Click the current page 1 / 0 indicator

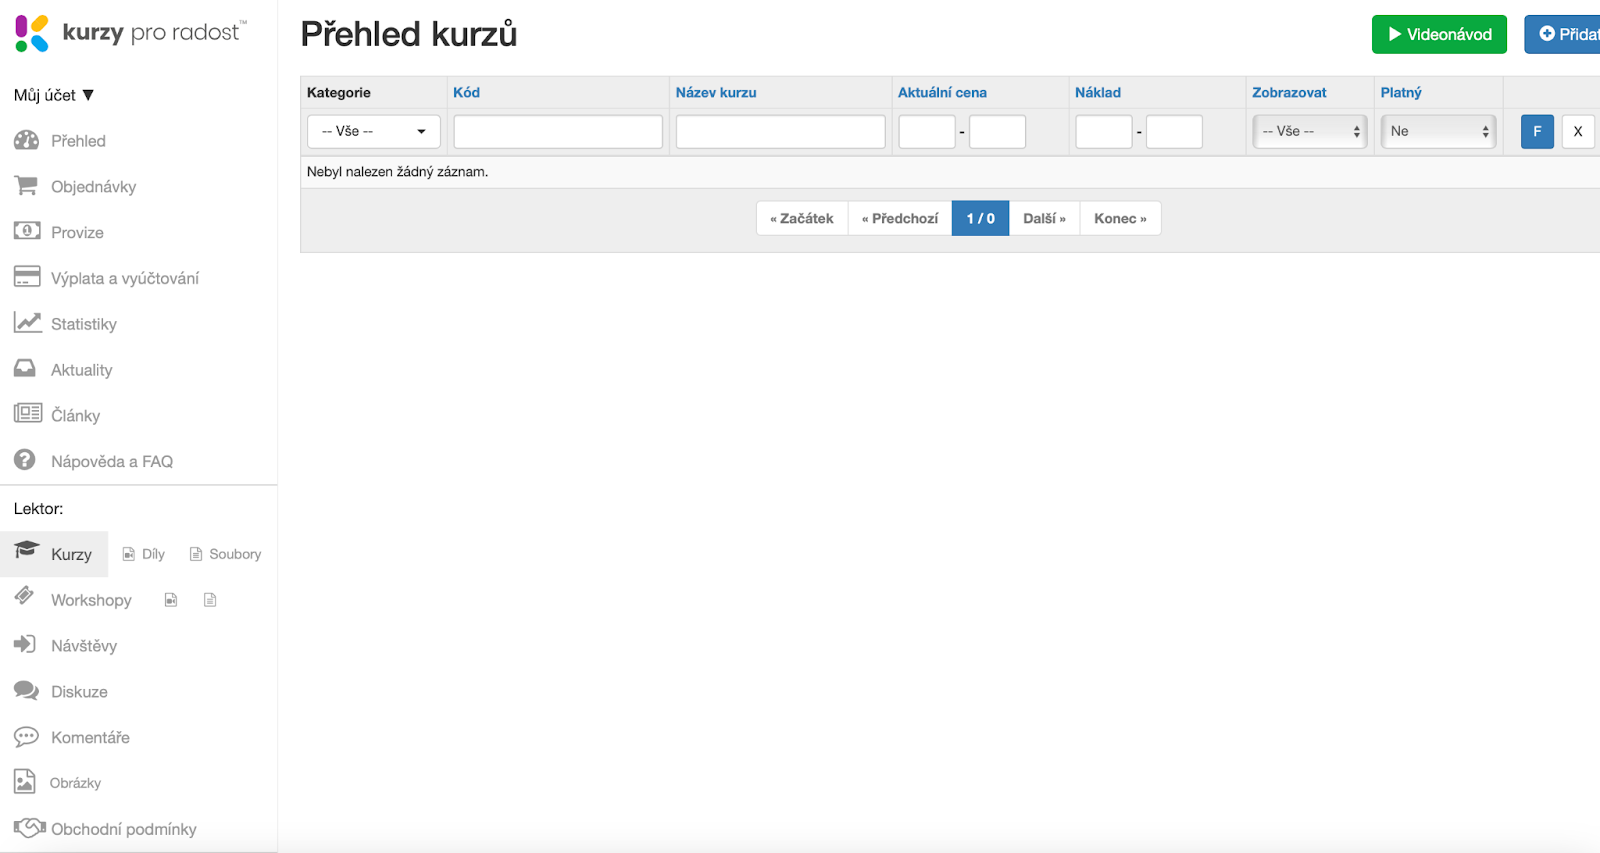(x=980, y=218)
